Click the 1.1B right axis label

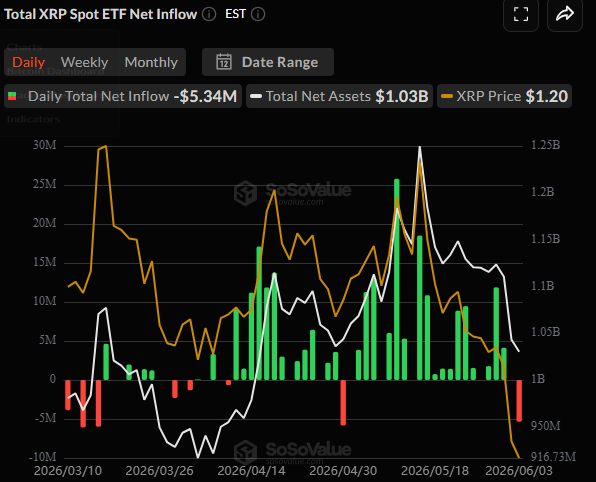click(x=542, y=286)
